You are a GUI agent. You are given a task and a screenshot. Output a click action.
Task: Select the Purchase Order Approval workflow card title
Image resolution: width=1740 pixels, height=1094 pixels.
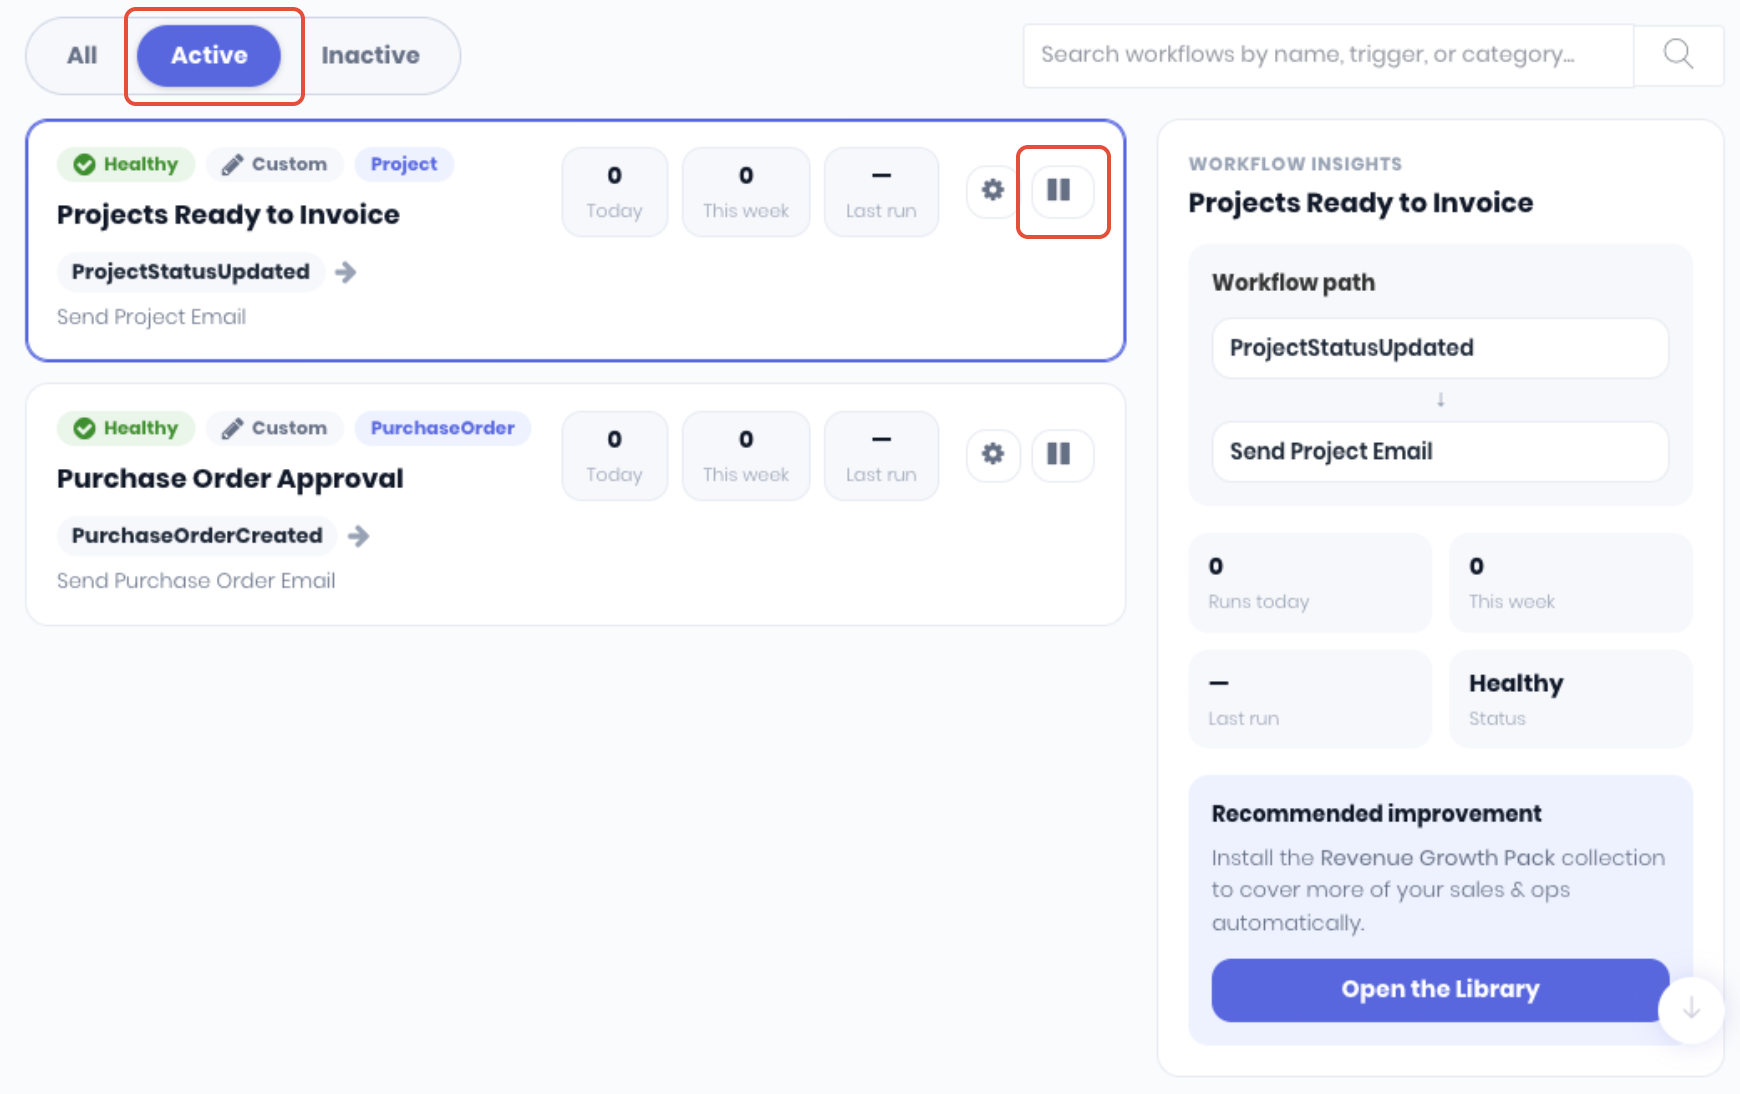coord(230,478)
